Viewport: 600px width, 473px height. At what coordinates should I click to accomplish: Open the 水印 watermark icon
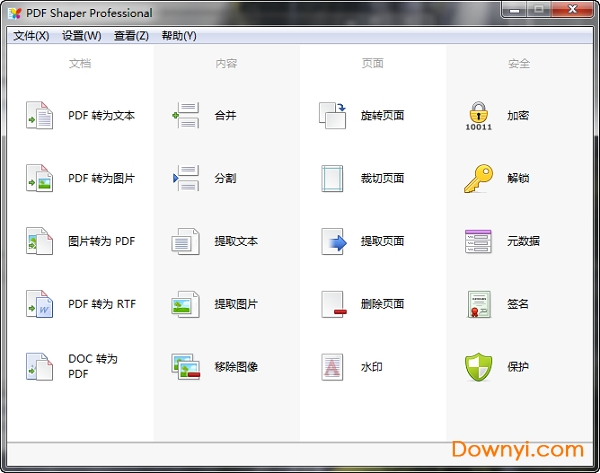coord(332,367)
